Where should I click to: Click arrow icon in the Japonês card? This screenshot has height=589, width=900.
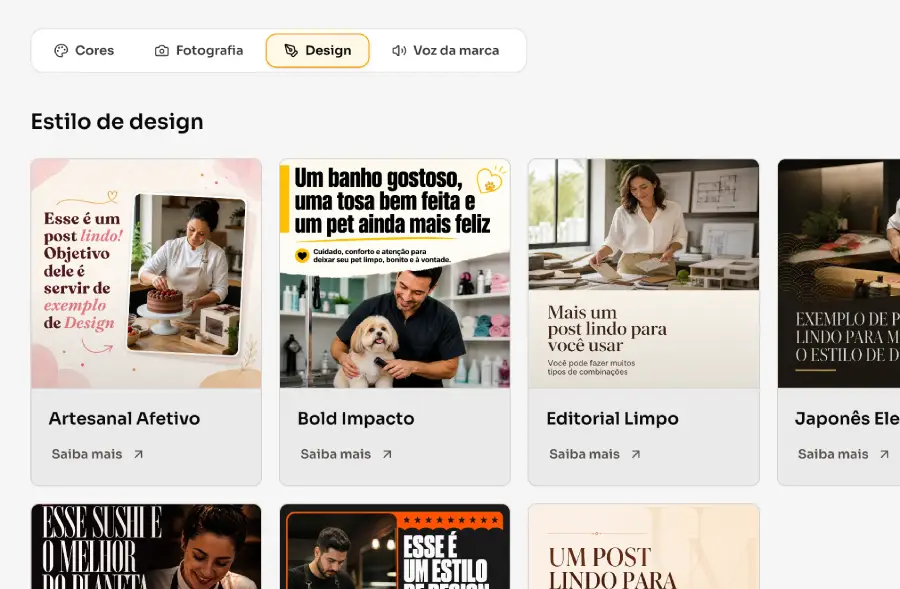coord(885,454)
